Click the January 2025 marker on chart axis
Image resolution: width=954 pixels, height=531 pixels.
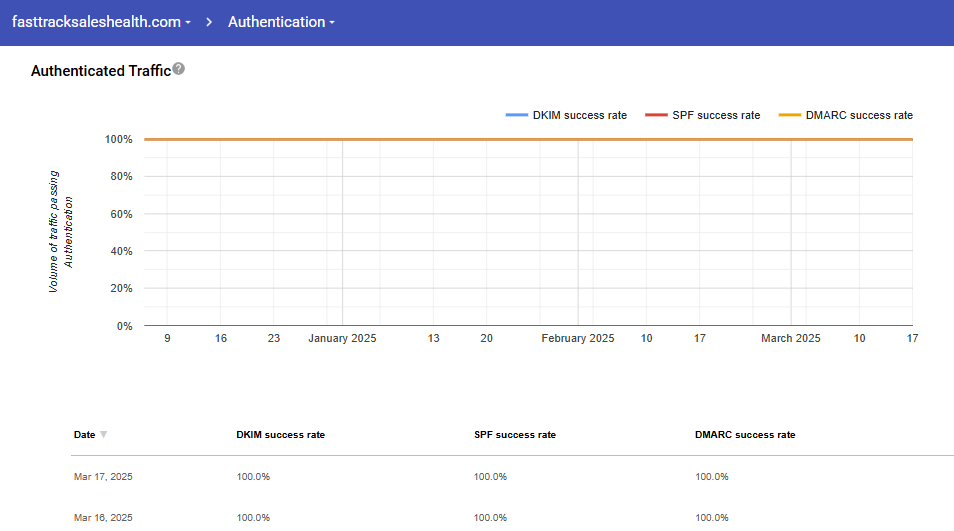pyautogui.click(x=342, y=339)
